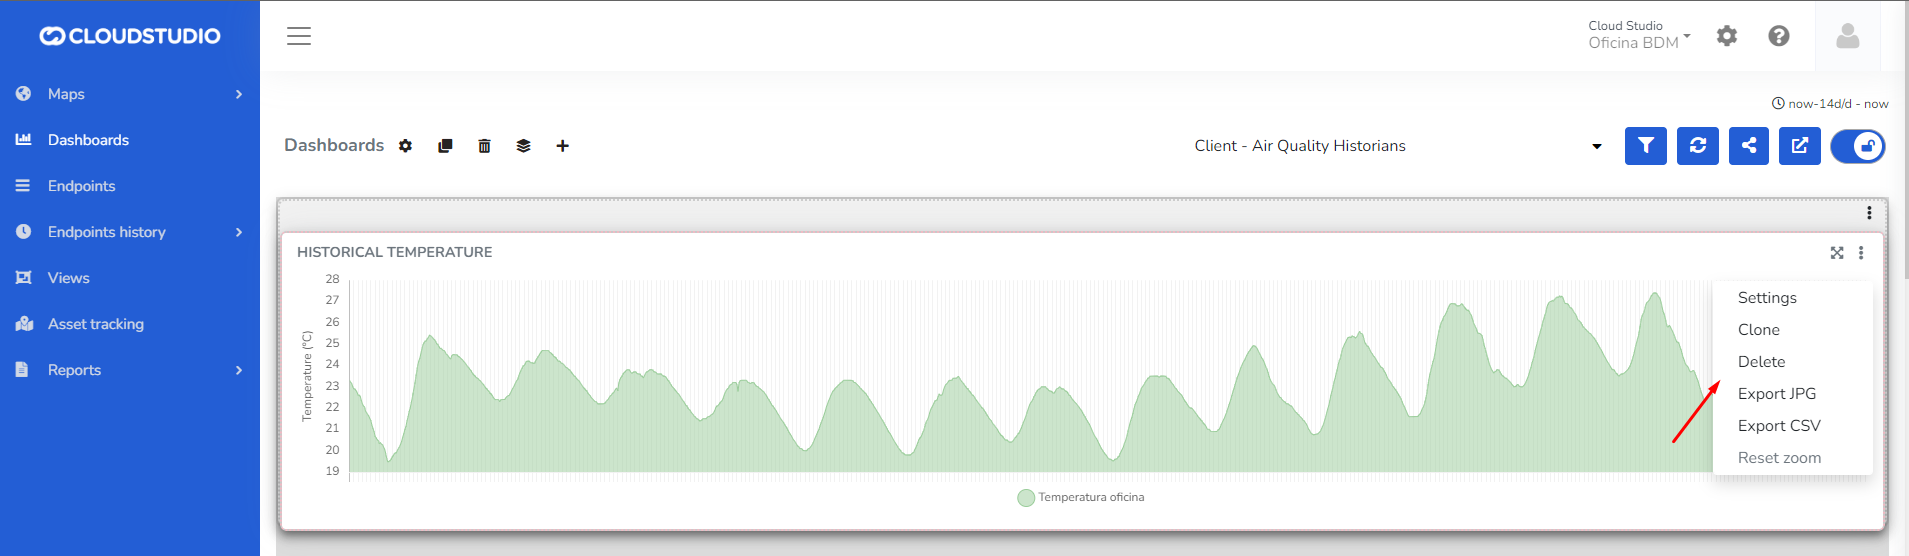Toggle the Temperatura oficina legend series

point(1081,497)
